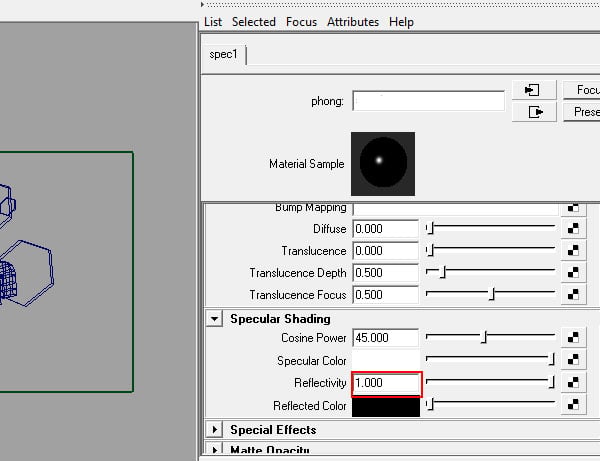Collapse the Specular Shading section
This screenshot has height=461, width=600.
[x=214, y=319]
